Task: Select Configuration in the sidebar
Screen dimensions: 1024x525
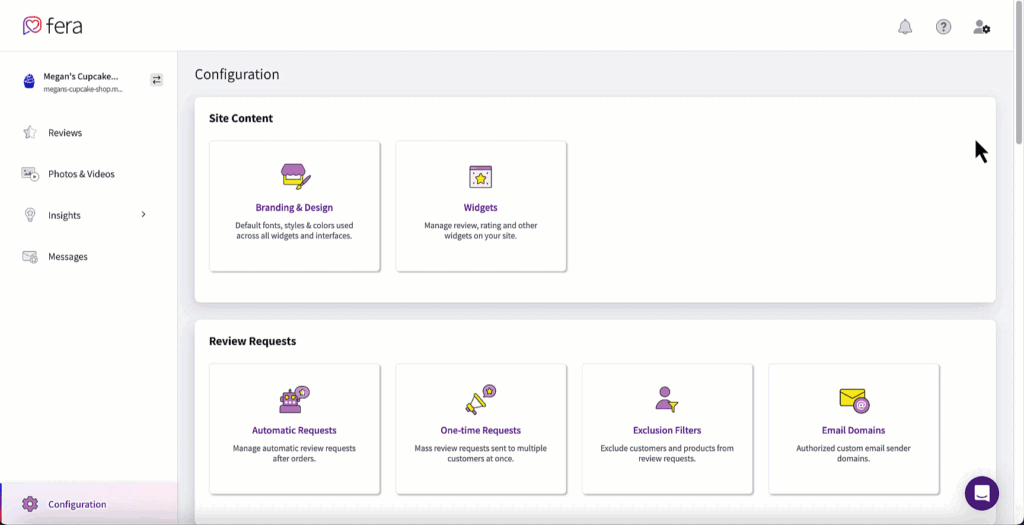Action: pyautogui.click(x=77, y=504)
